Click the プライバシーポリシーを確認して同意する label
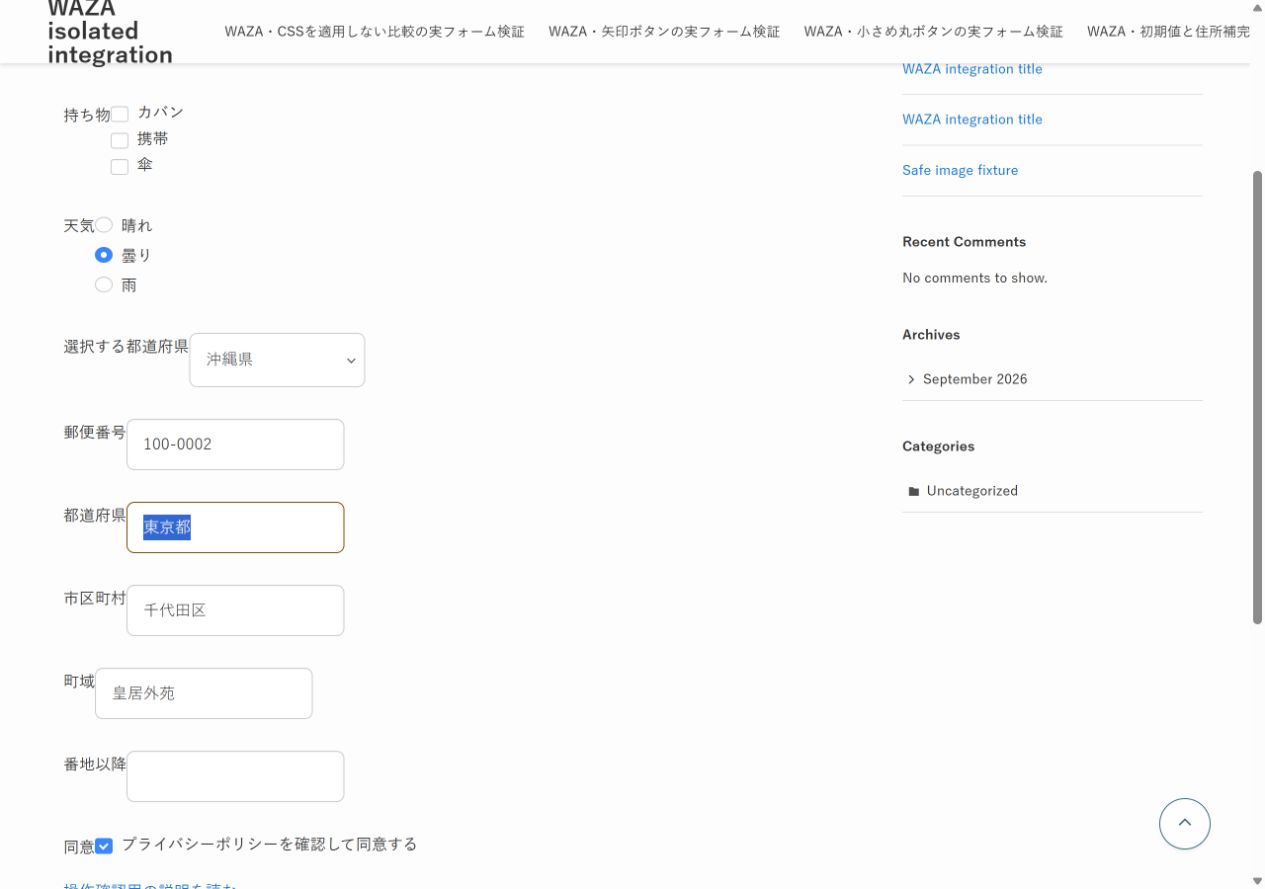This screenshot has height=889, width=1265. (269, 845)
